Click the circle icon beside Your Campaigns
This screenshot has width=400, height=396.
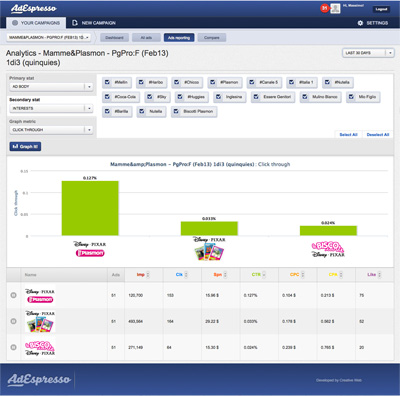pyautogui.click(x=15, y=23)
